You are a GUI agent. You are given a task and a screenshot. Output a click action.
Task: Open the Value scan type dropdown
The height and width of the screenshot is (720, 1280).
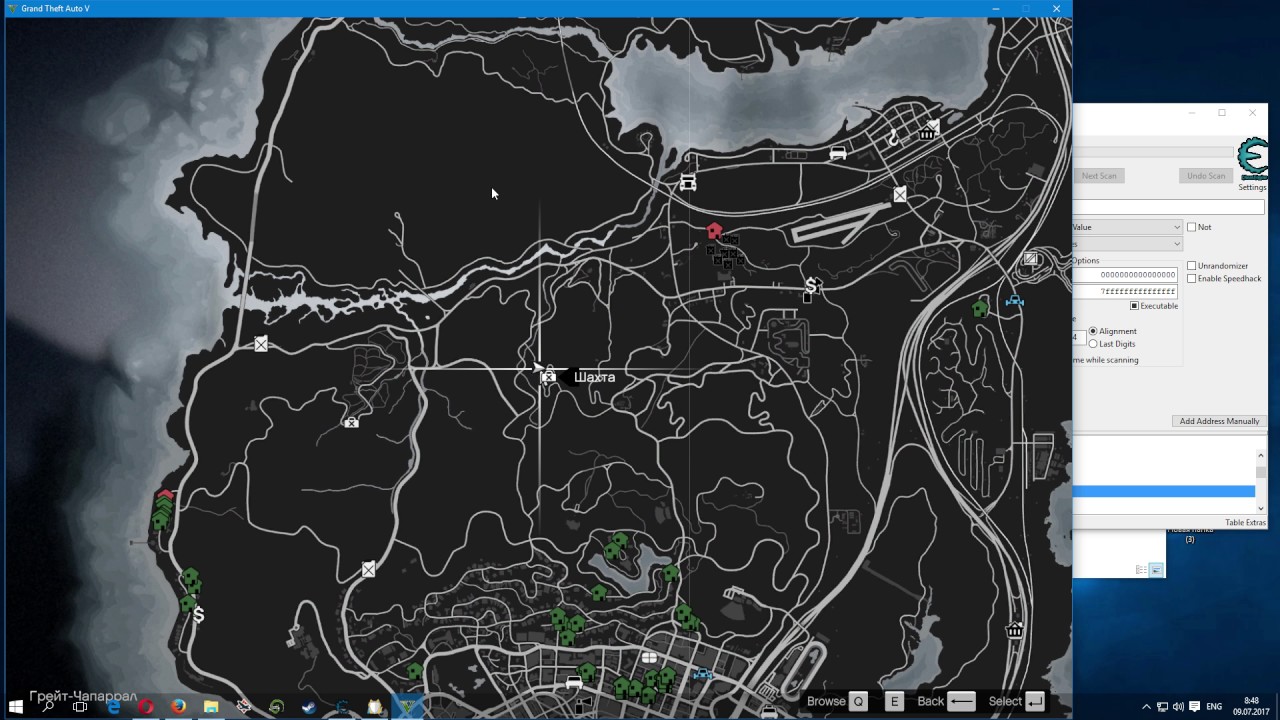click(x=1127, y=227)
